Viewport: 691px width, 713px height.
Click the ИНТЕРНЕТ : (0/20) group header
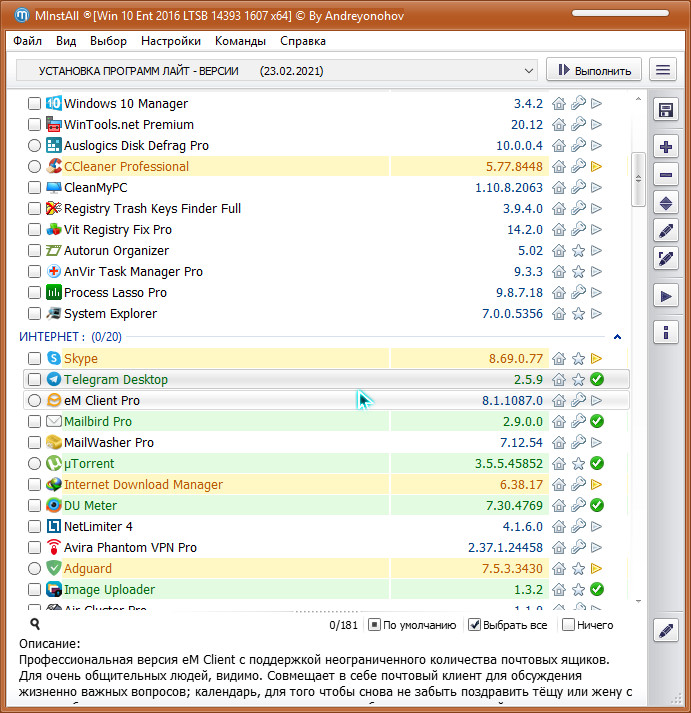pos(70,336)
